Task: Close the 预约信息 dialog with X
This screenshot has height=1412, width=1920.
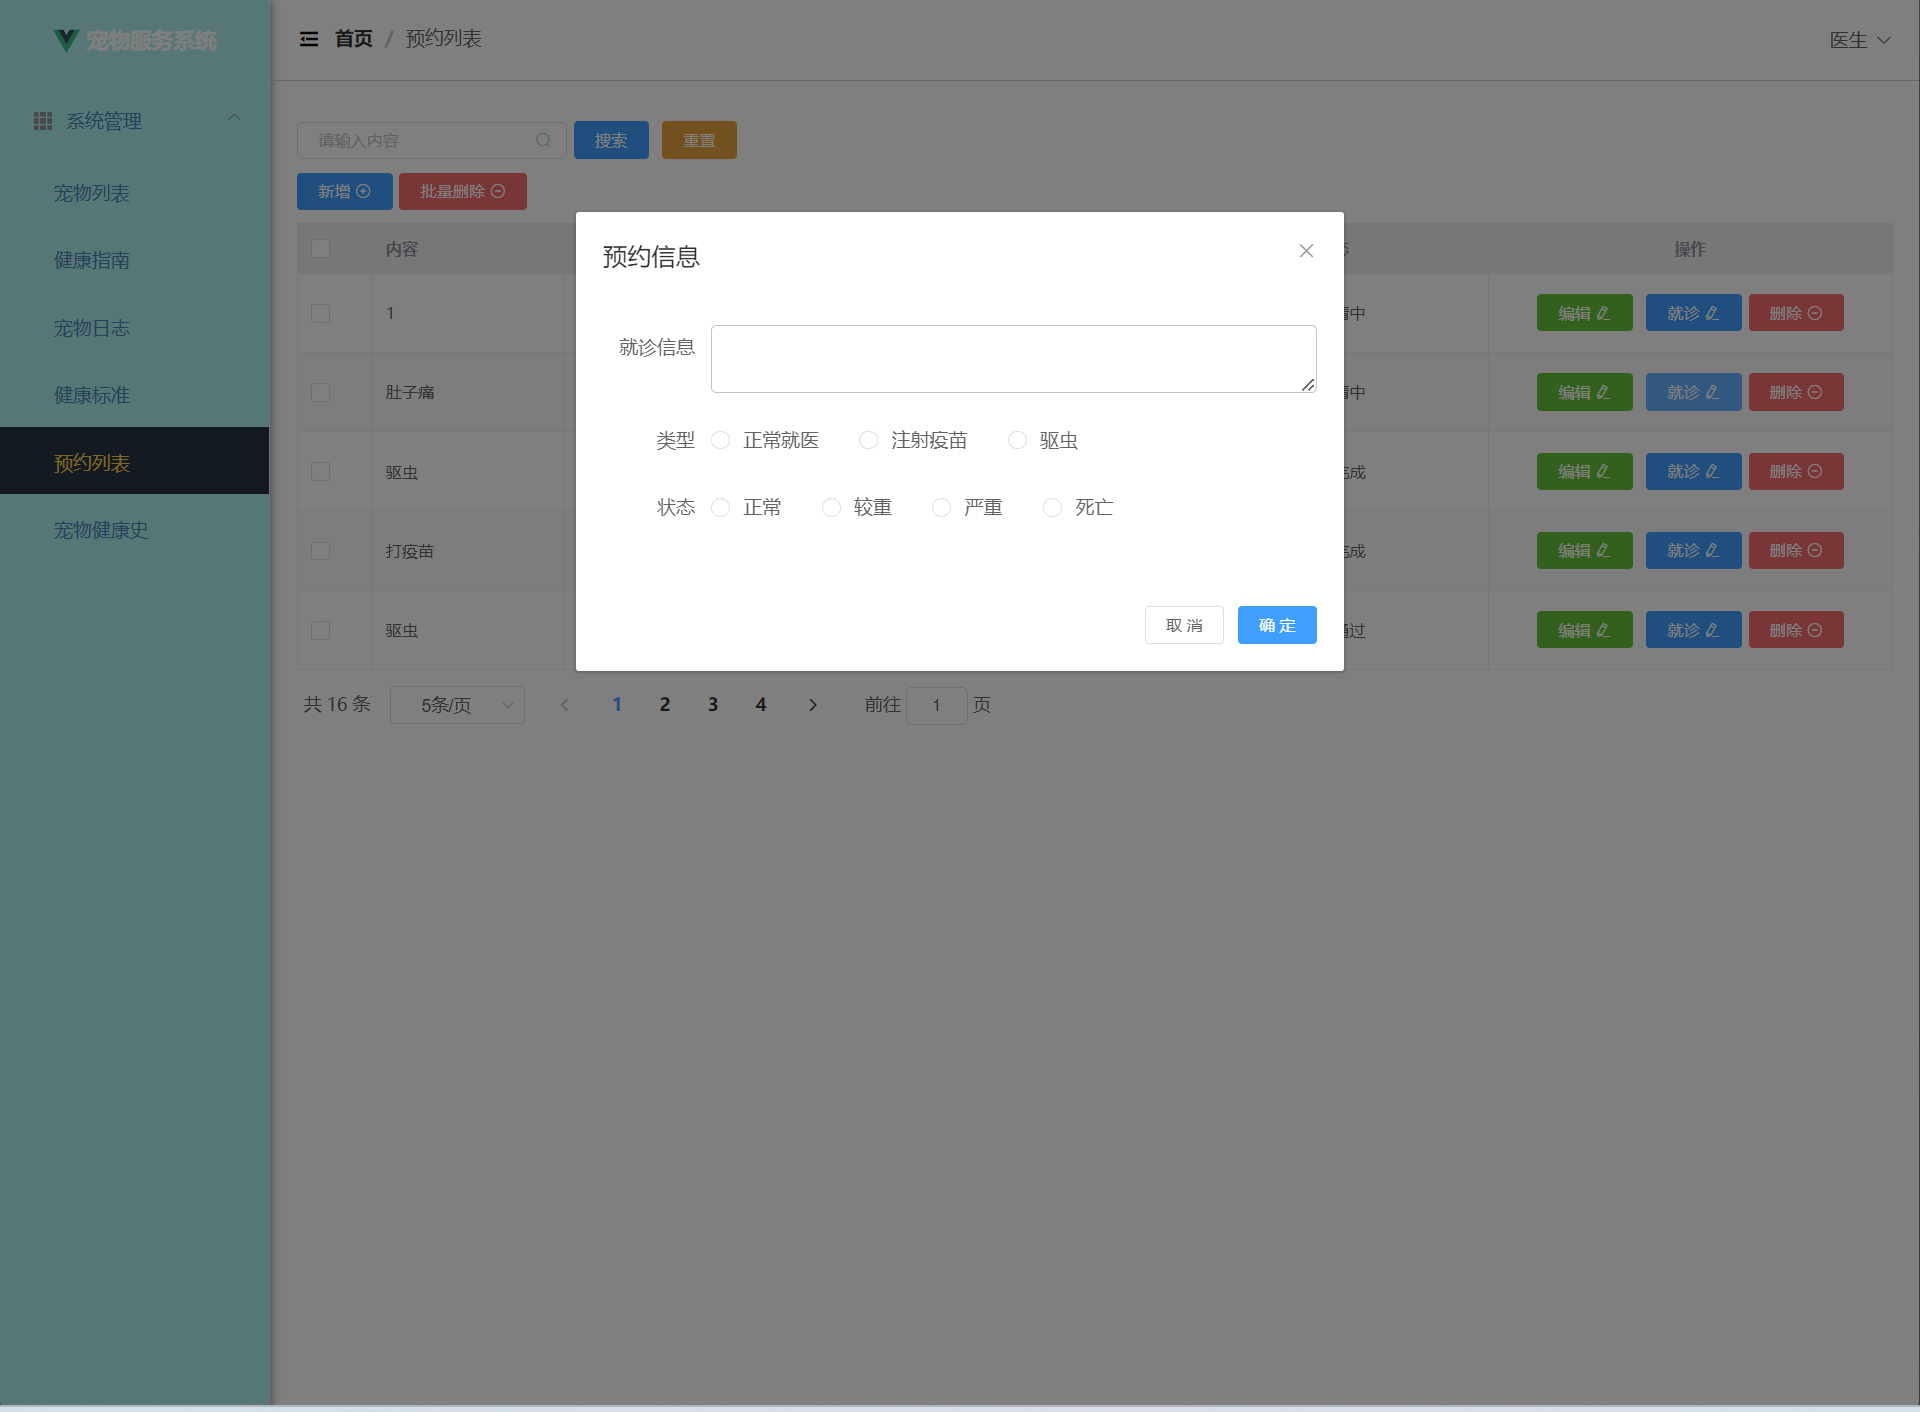Action: pos(1306,251)
